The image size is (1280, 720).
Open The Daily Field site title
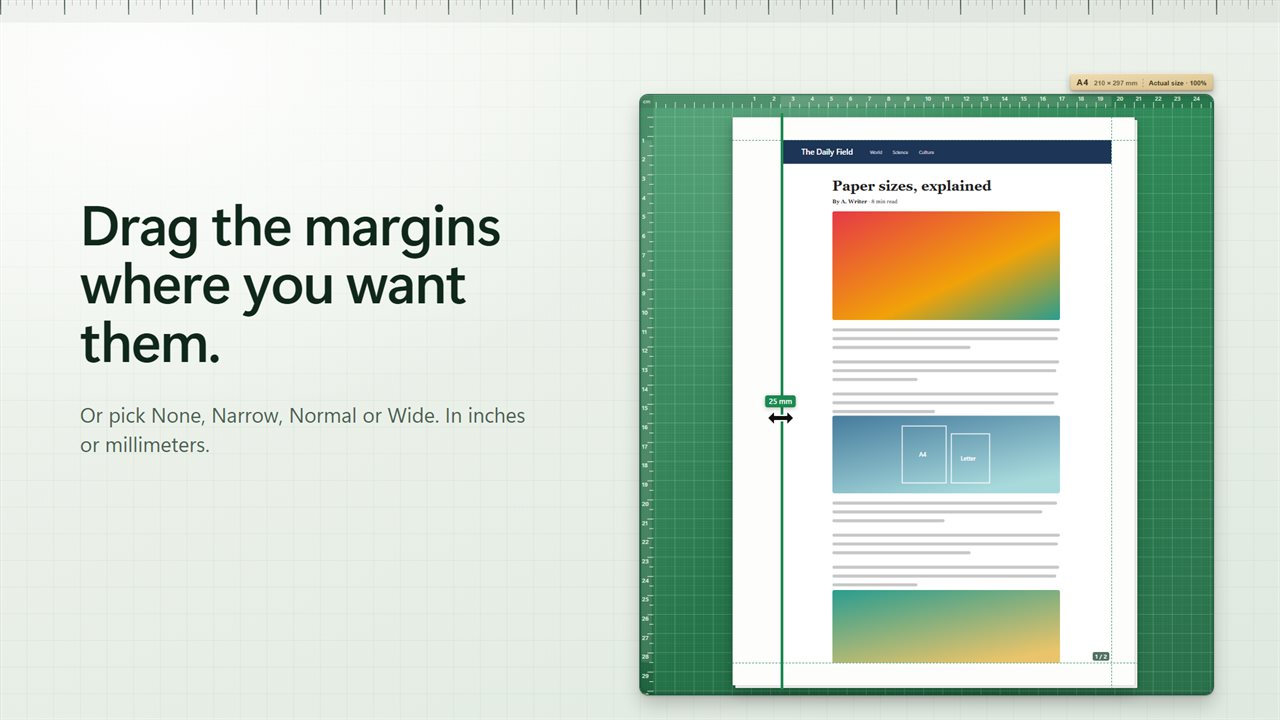(827, 152)
